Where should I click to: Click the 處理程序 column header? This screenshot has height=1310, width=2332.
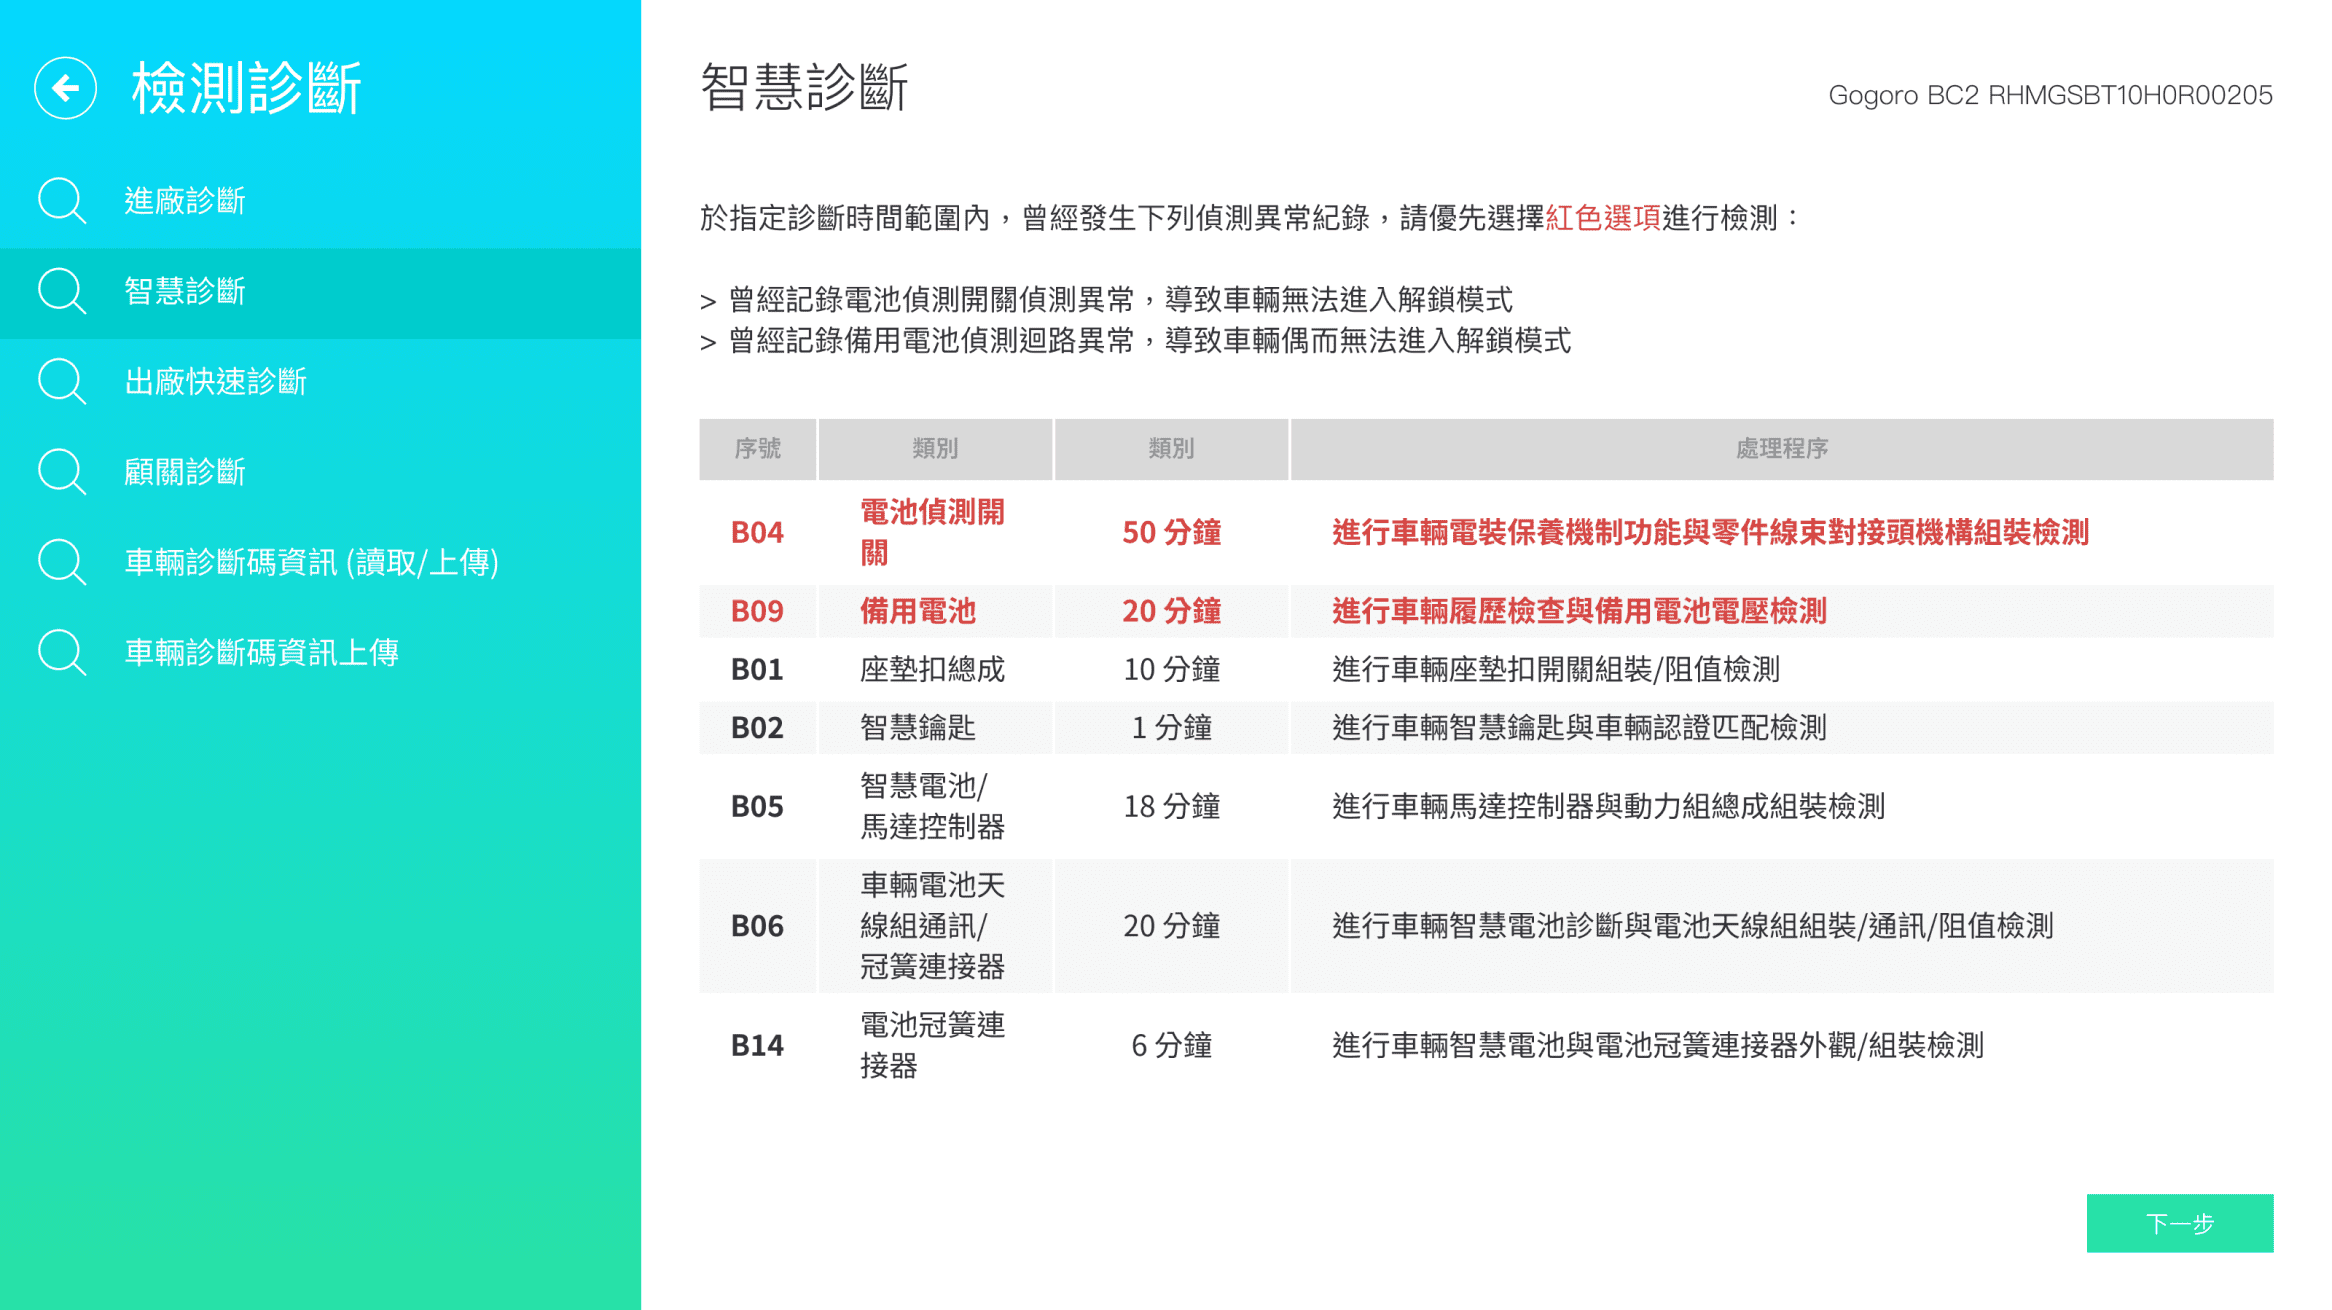coord(1781,449)
